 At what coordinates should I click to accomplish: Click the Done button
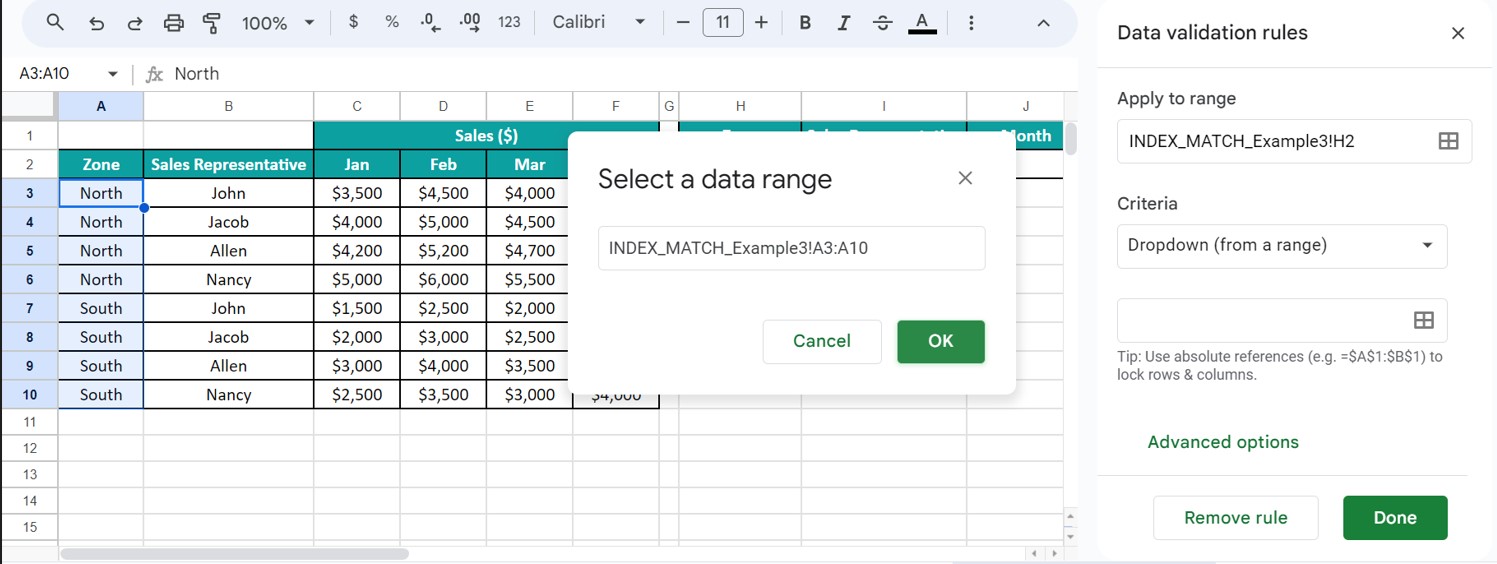(1395, 518)
